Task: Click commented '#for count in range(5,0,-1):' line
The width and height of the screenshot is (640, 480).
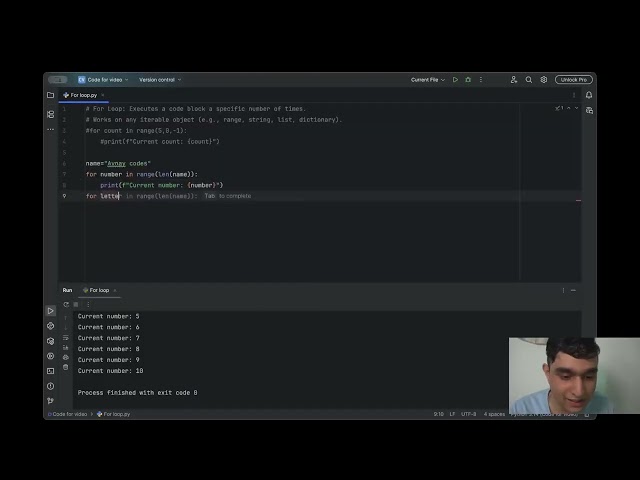Action: pyautogui.click(x=136, y=131)
